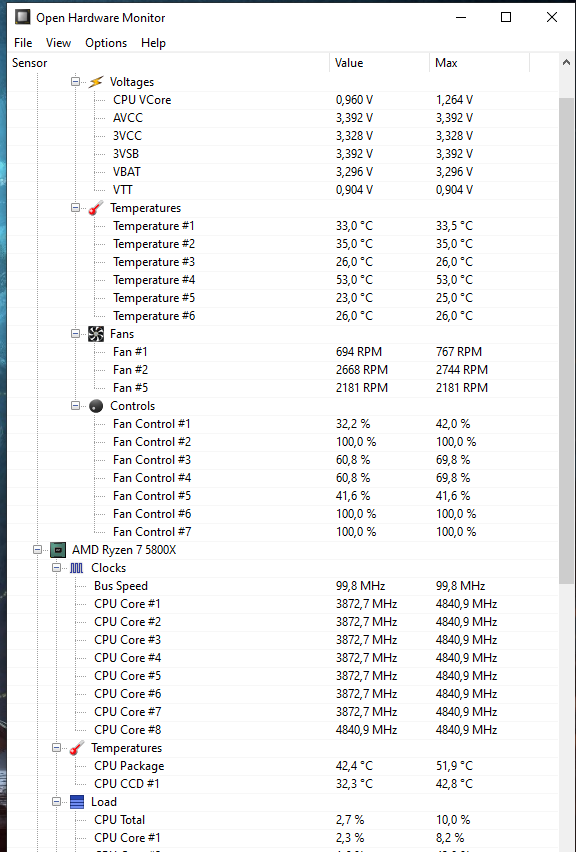576x852 pixels.
Task: Click the Open Hardware Monitor title bar icon
Action: [x=22, y=17]
